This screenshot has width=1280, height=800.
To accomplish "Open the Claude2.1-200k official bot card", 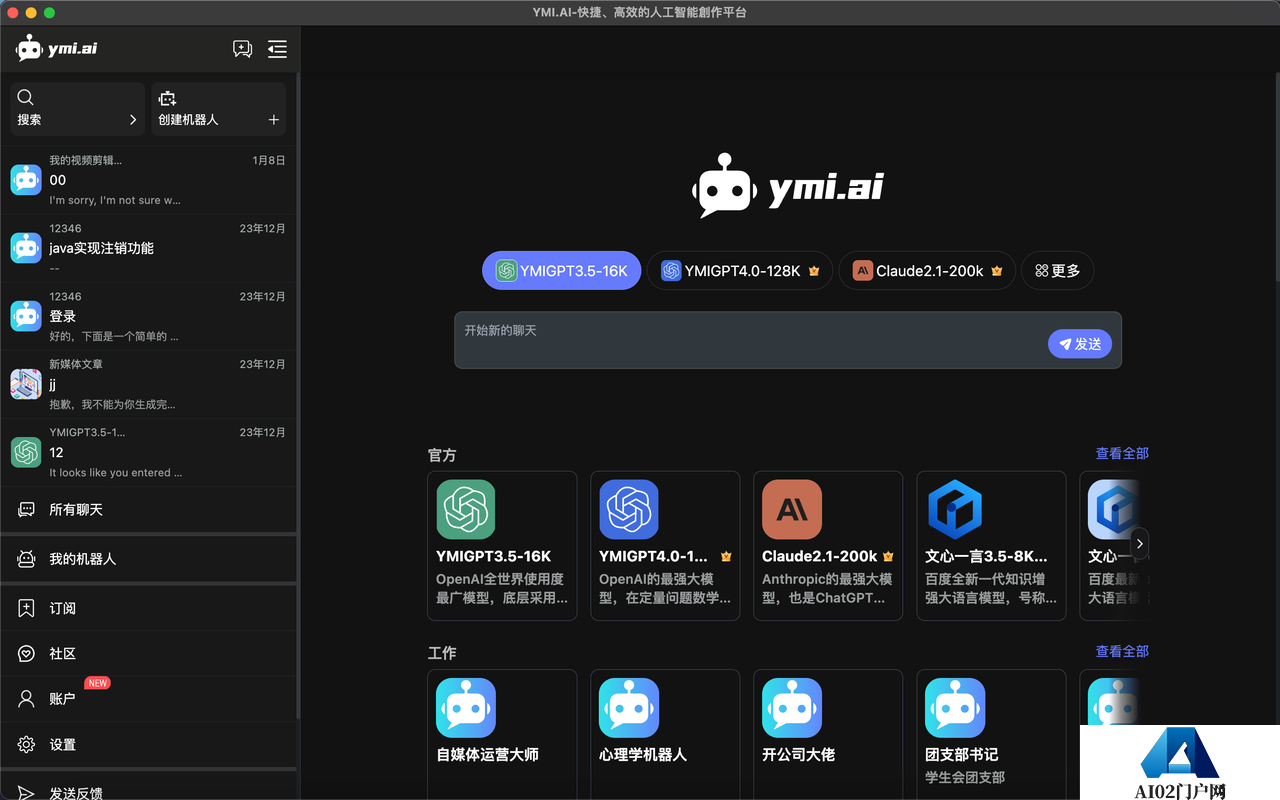I will (828, 546).
